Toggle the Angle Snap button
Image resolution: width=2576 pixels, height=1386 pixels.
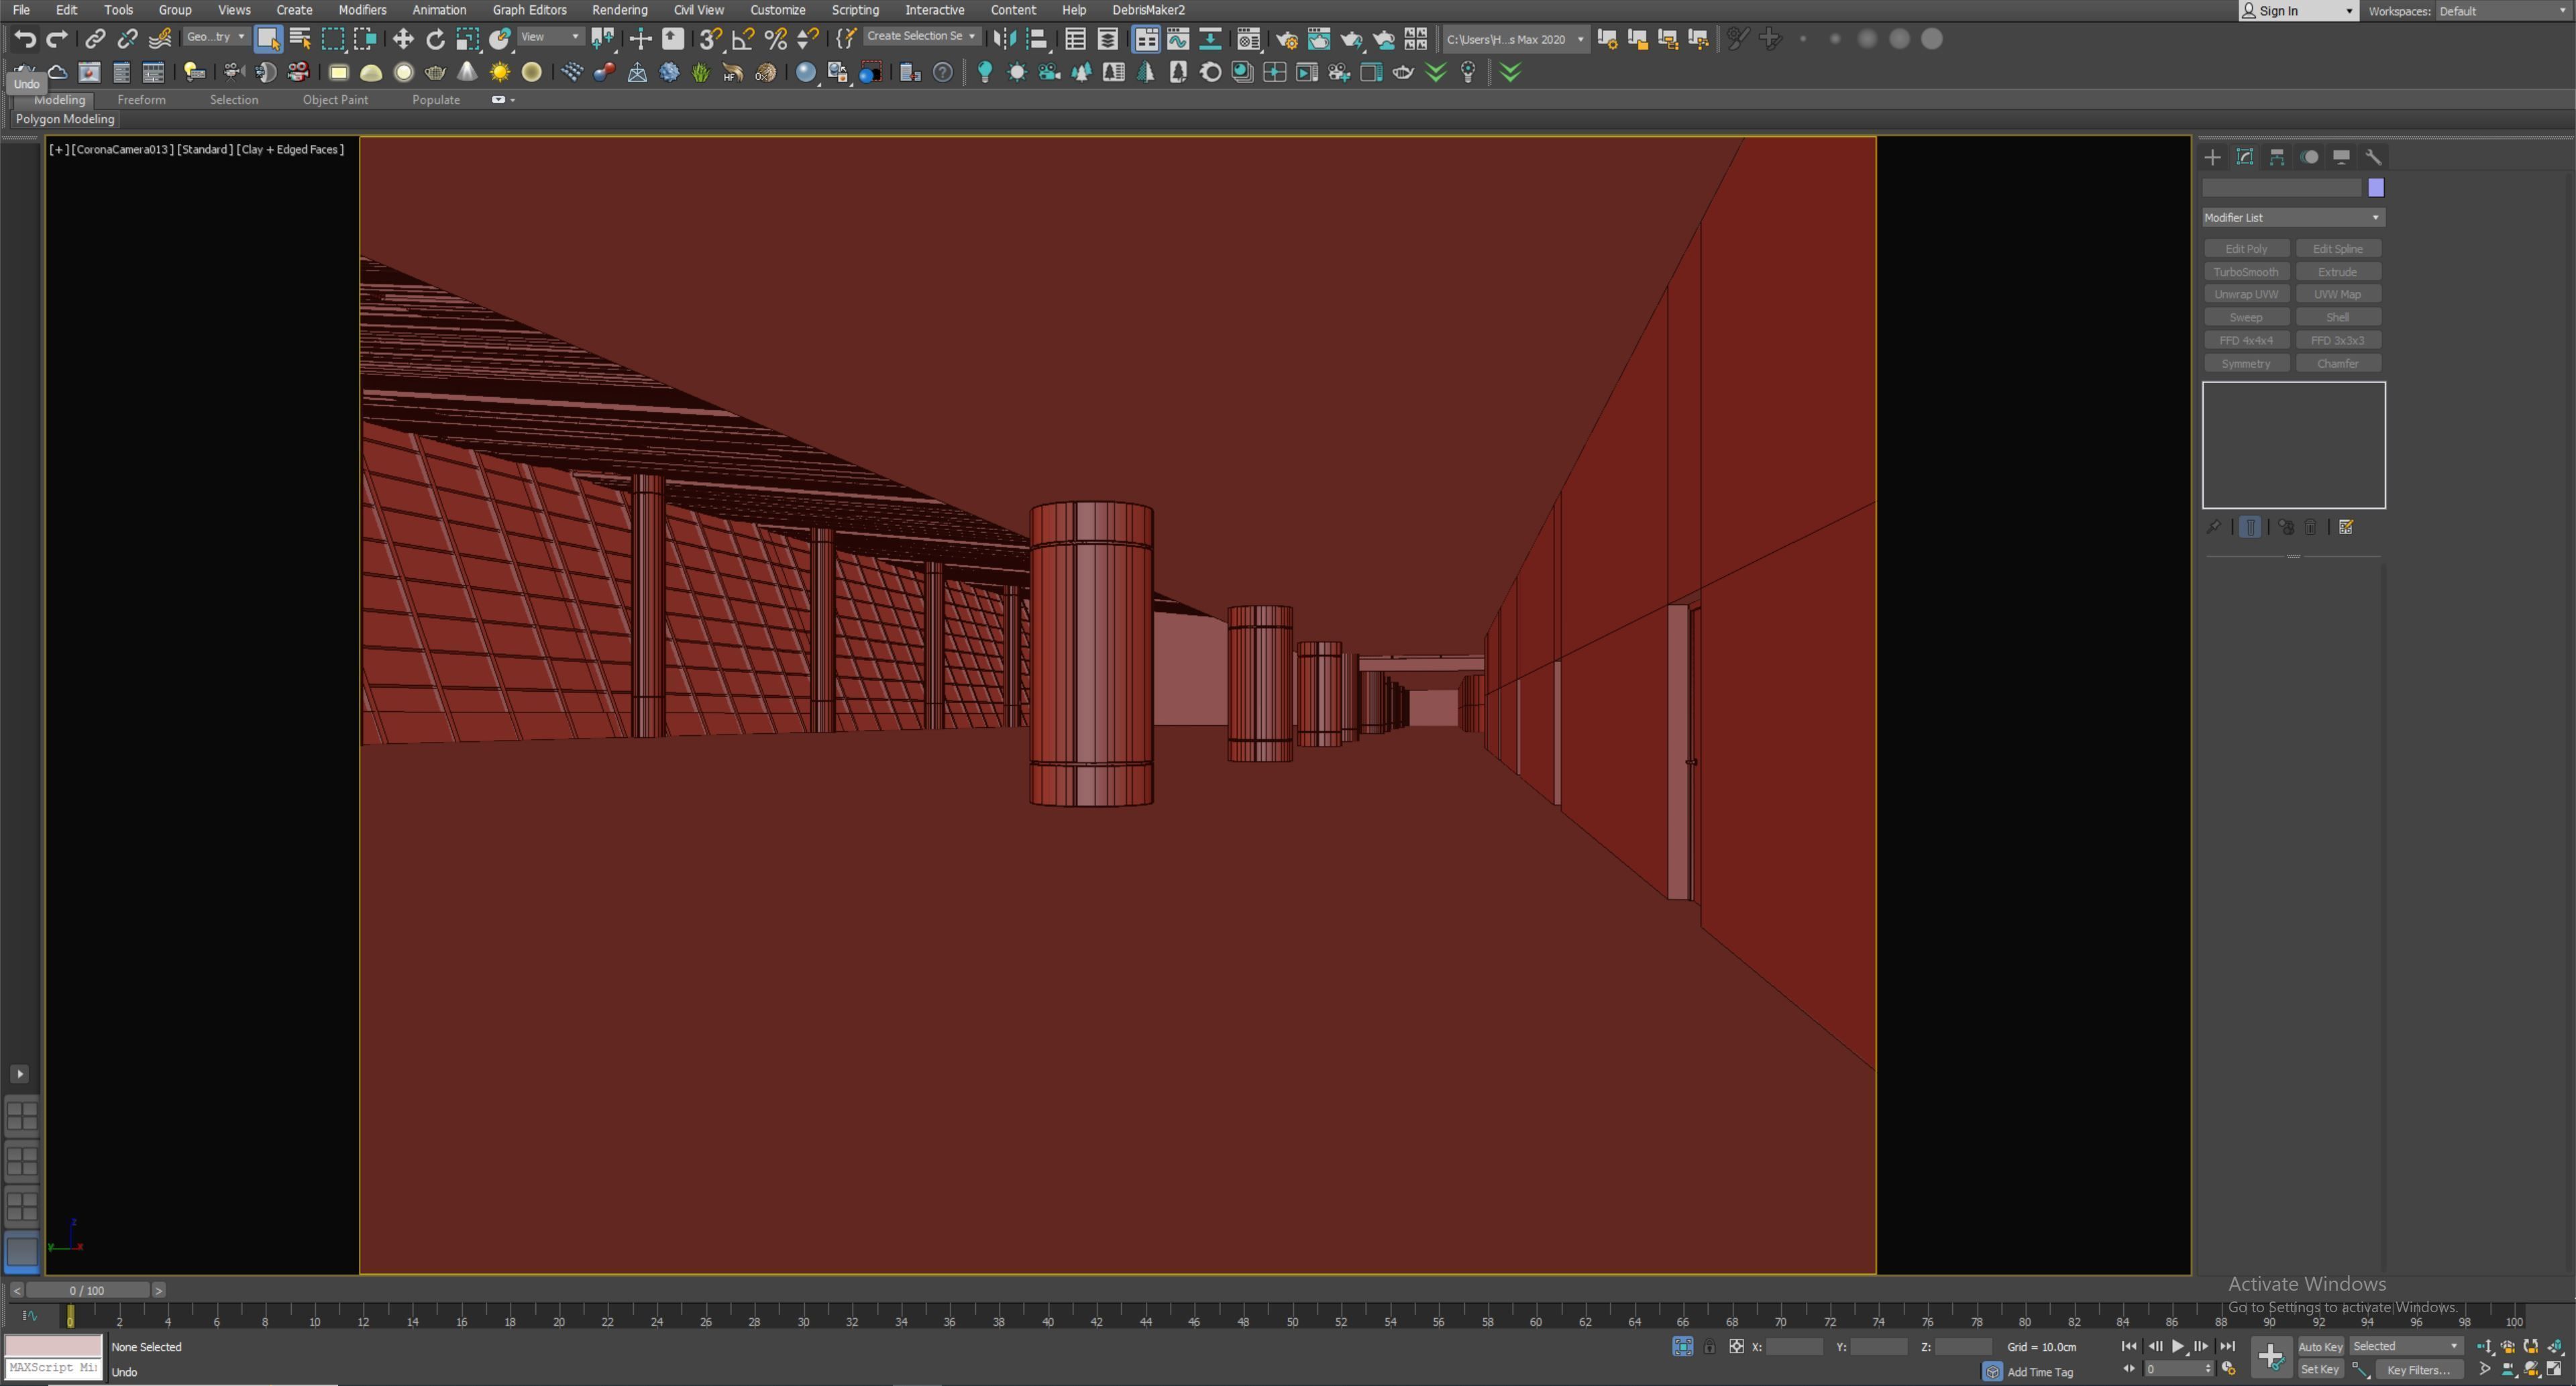coord(742,39)
